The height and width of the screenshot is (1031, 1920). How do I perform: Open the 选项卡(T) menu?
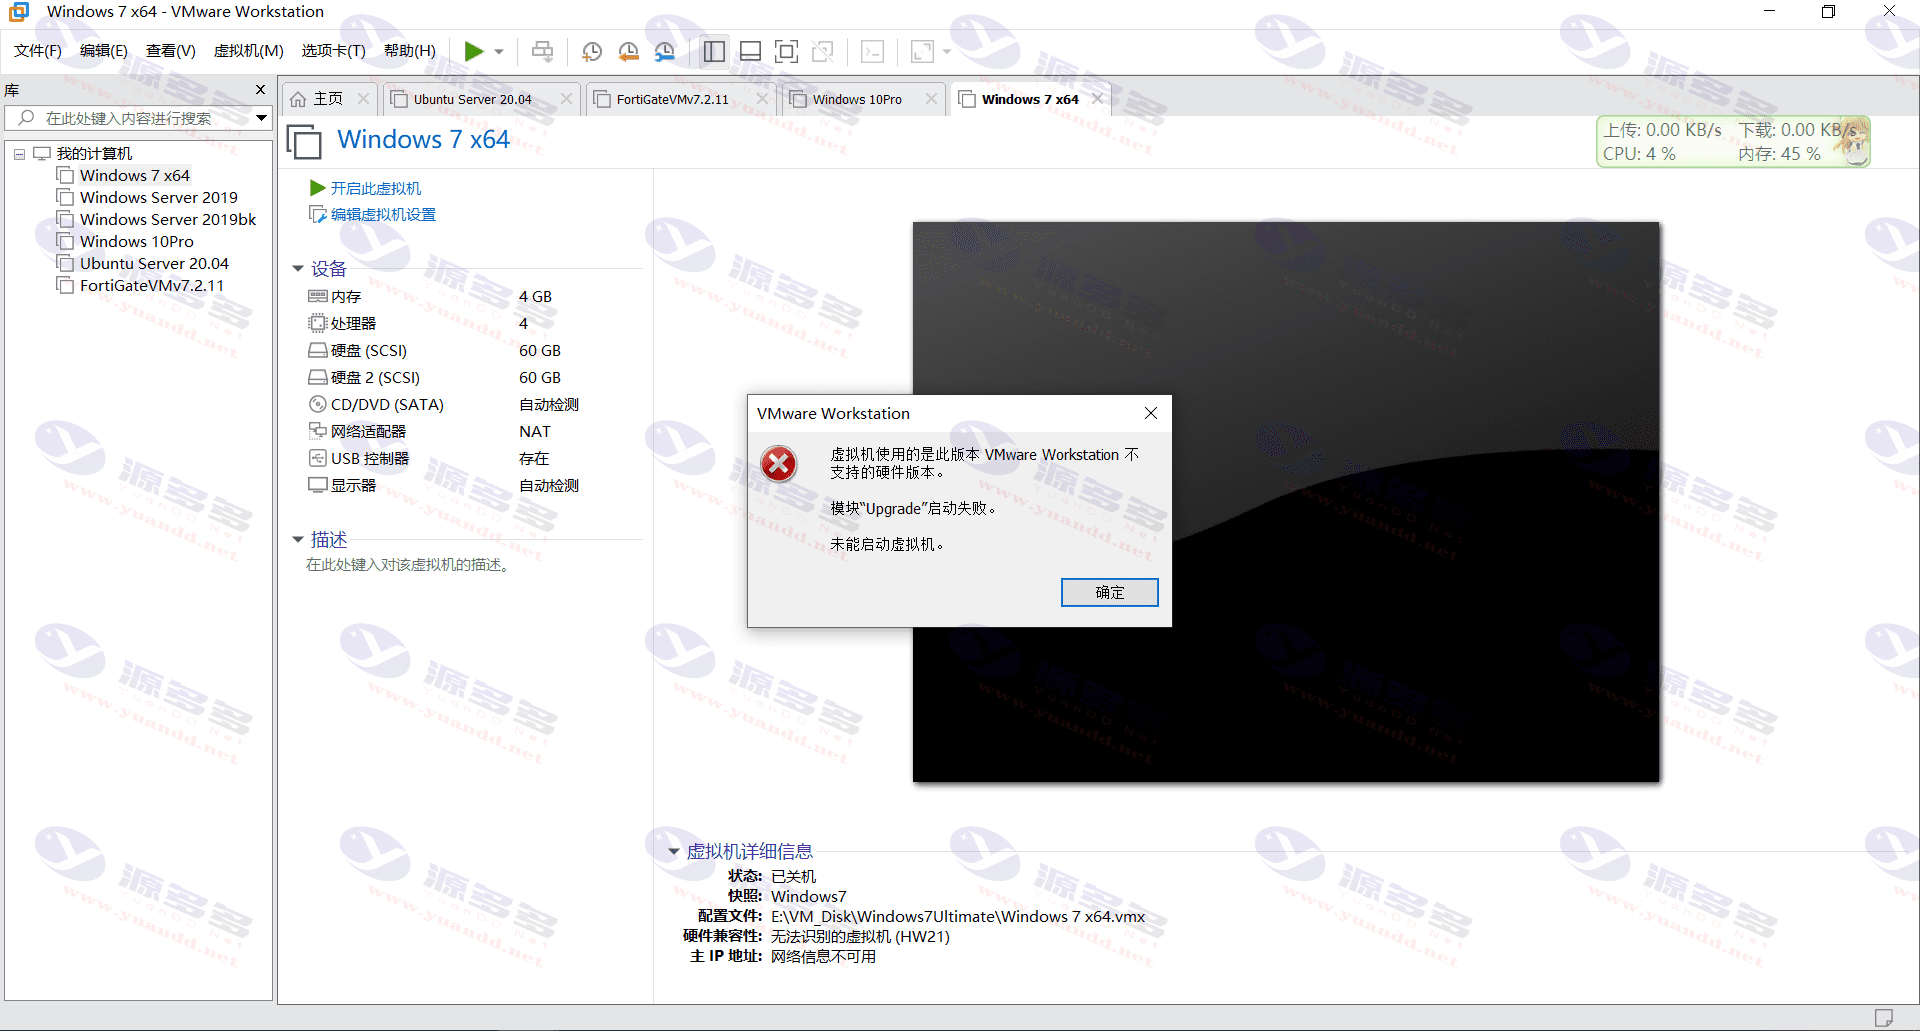click(x=334, y=51)
